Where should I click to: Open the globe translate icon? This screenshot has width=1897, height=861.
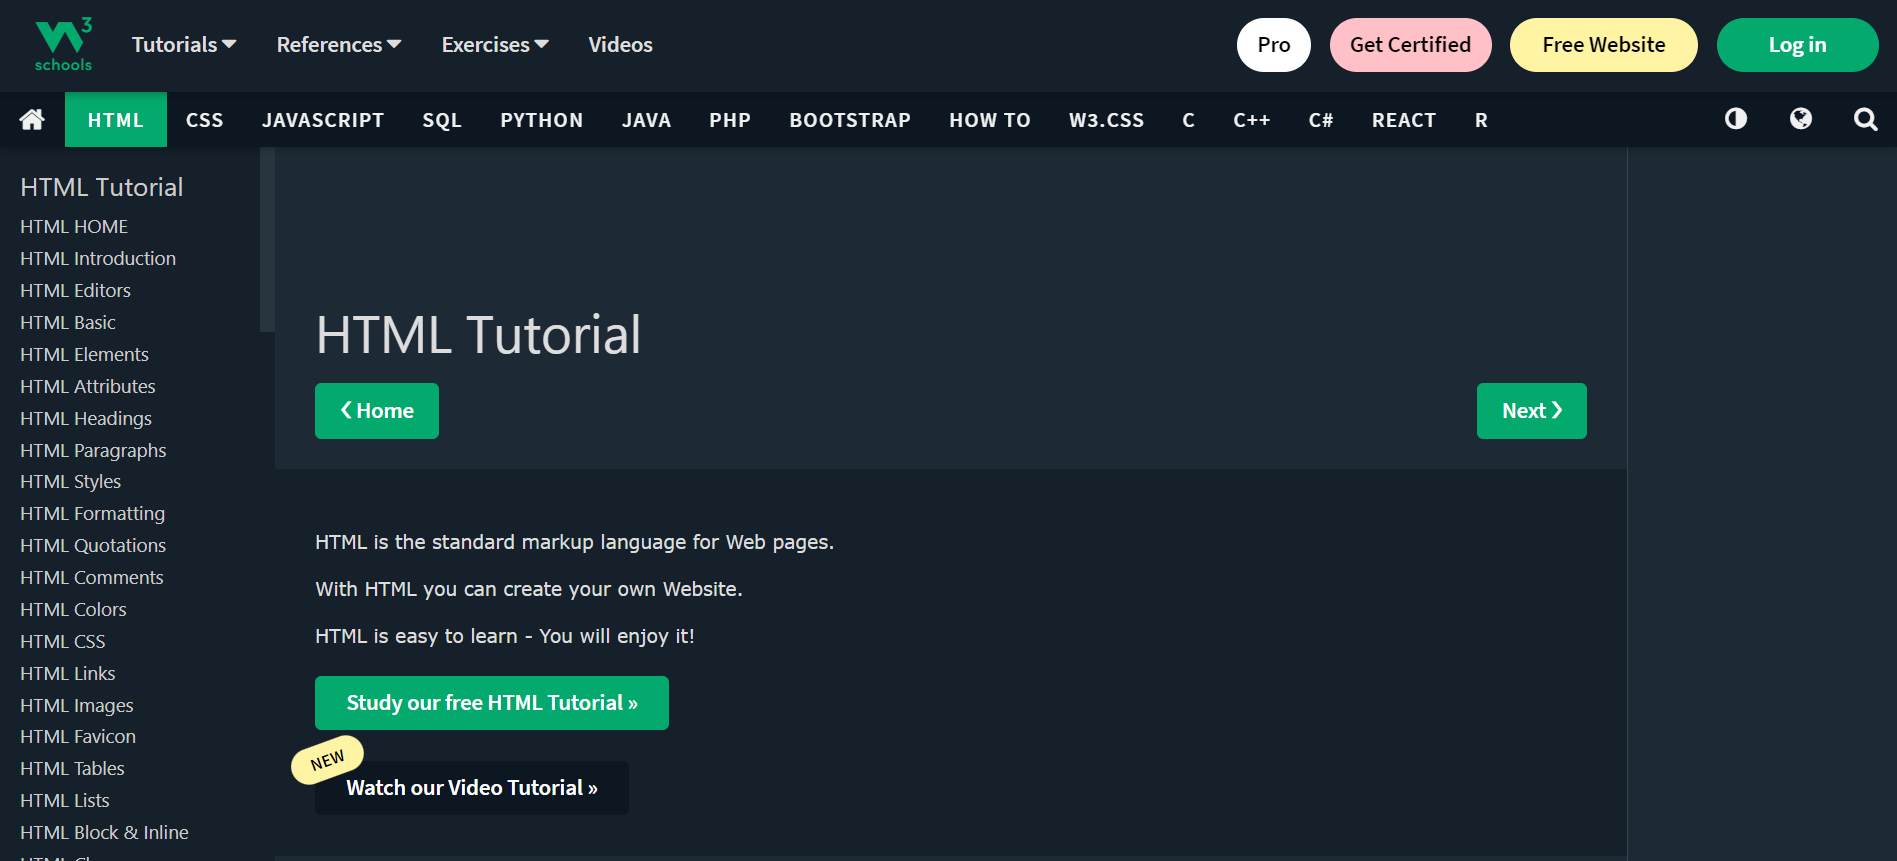(x=1801, y=119)
